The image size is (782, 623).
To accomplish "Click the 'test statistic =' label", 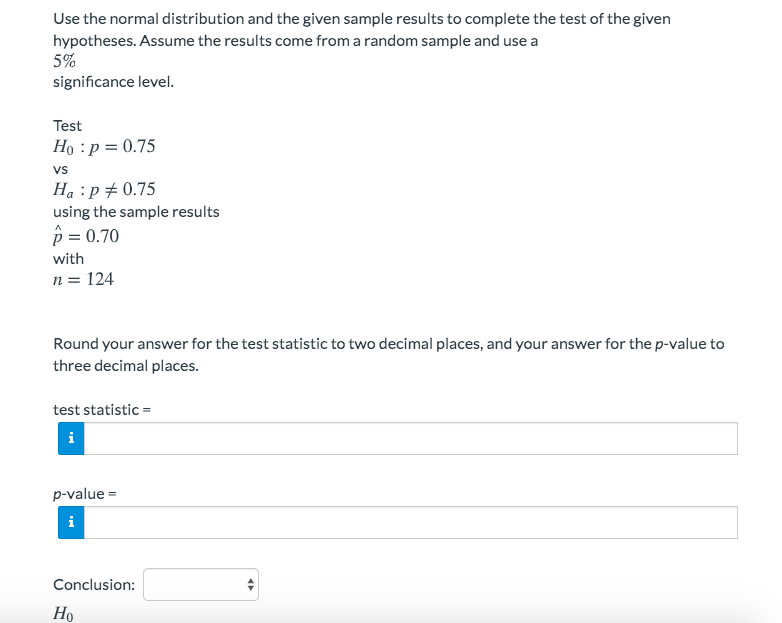I will [x=102, y=410].
